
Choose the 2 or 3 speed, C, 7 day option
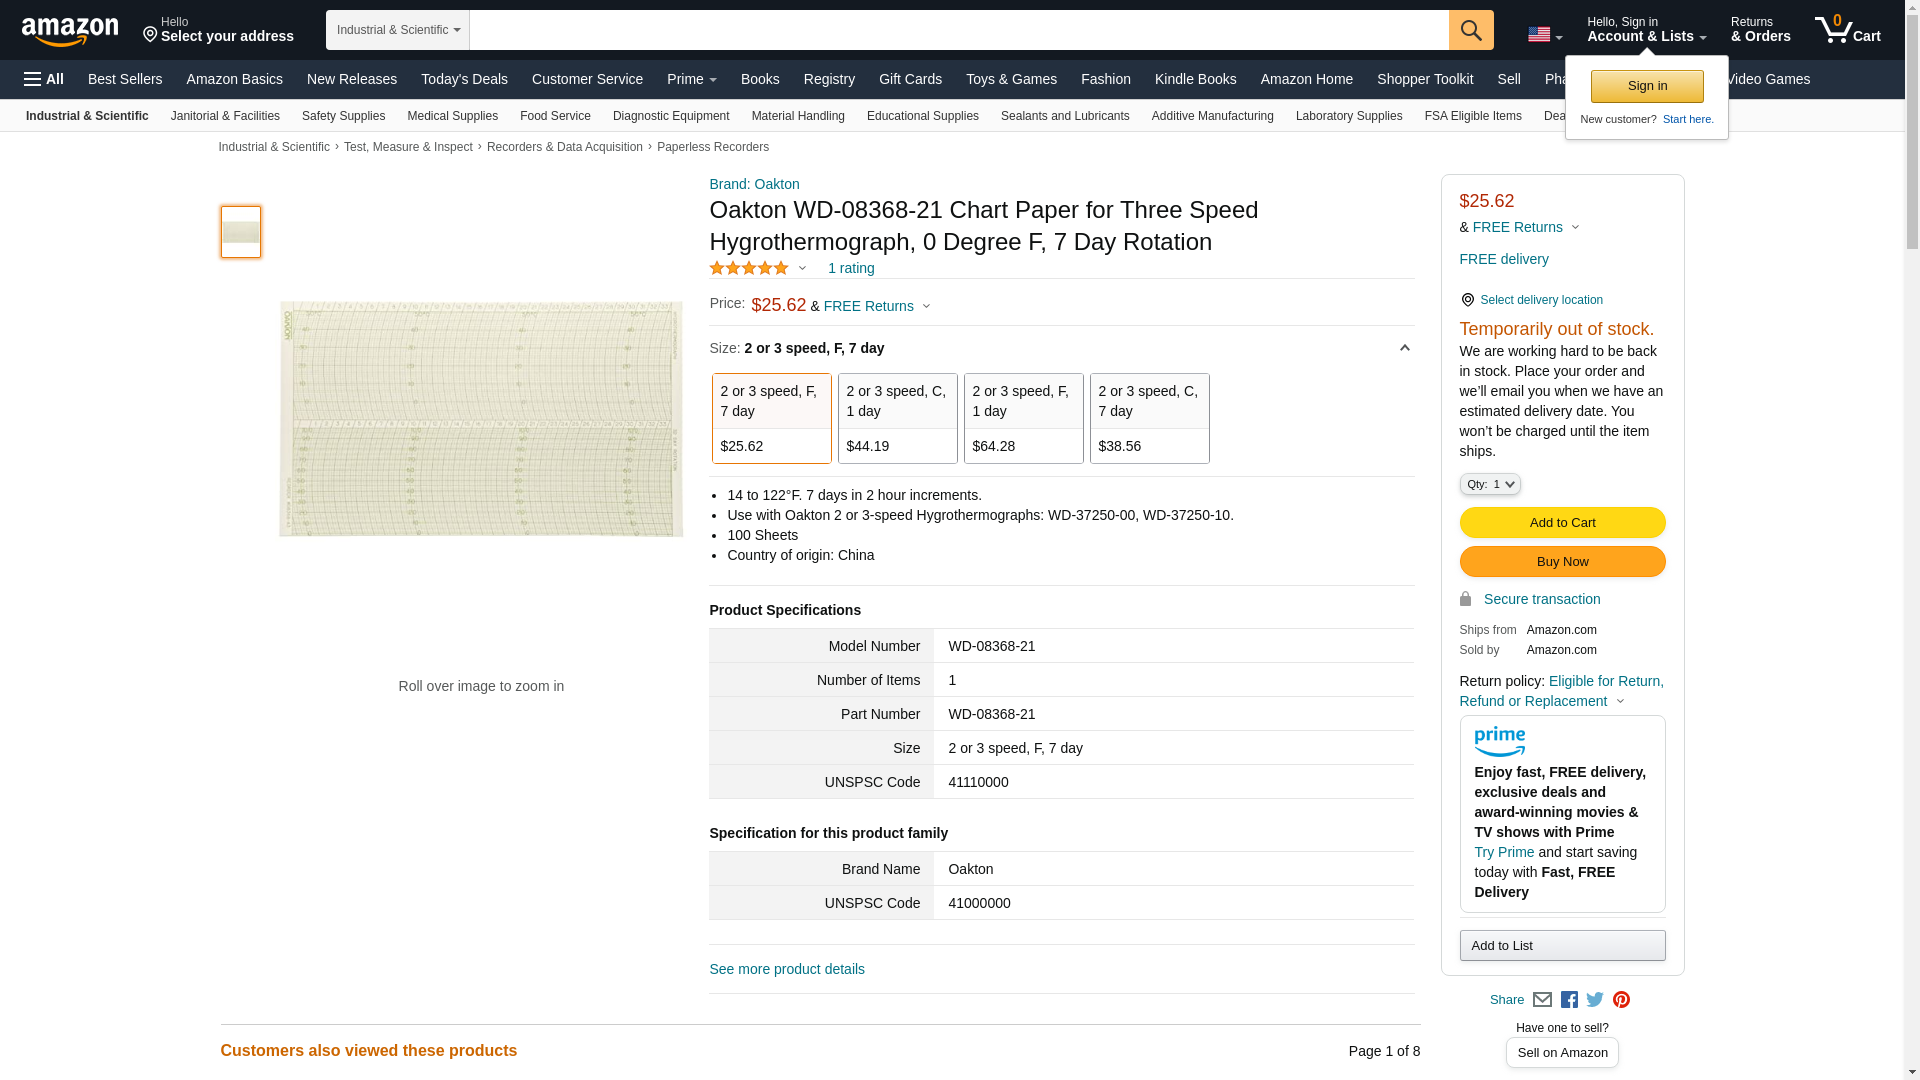click(x=1149, y=418)
